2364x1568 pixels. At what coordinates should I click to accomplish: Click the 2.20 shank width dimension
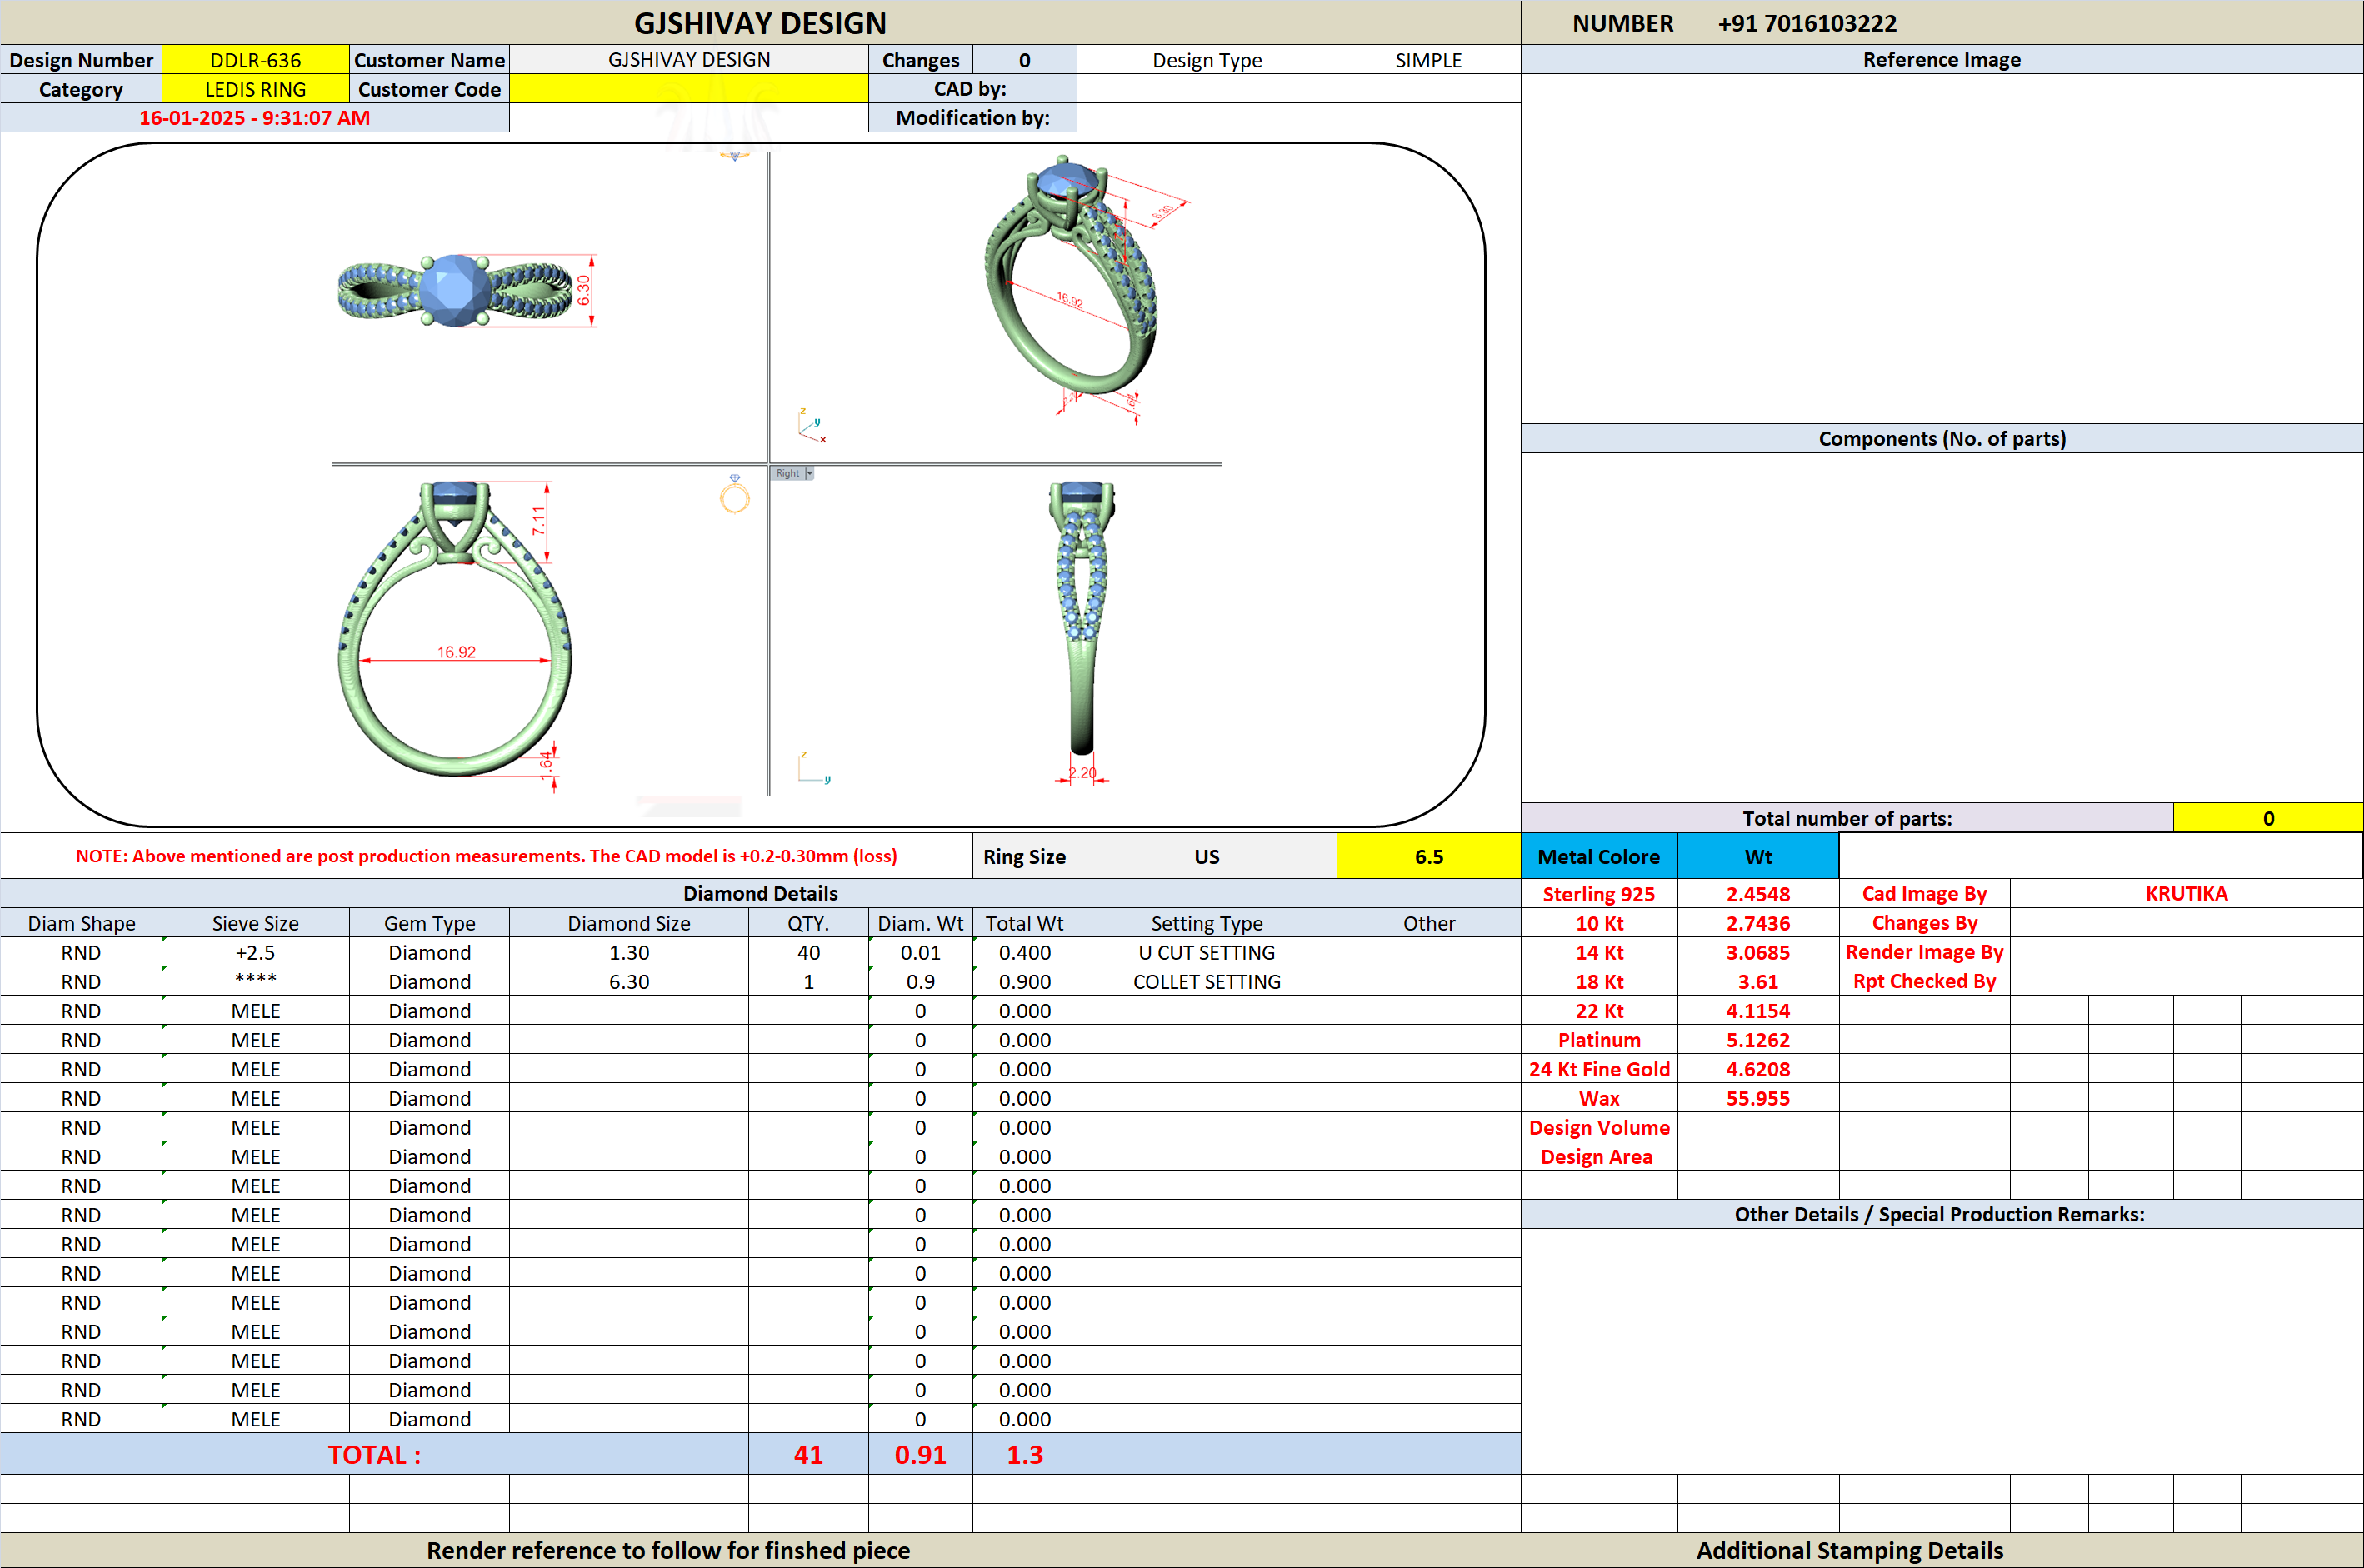tap(1082, 772)
